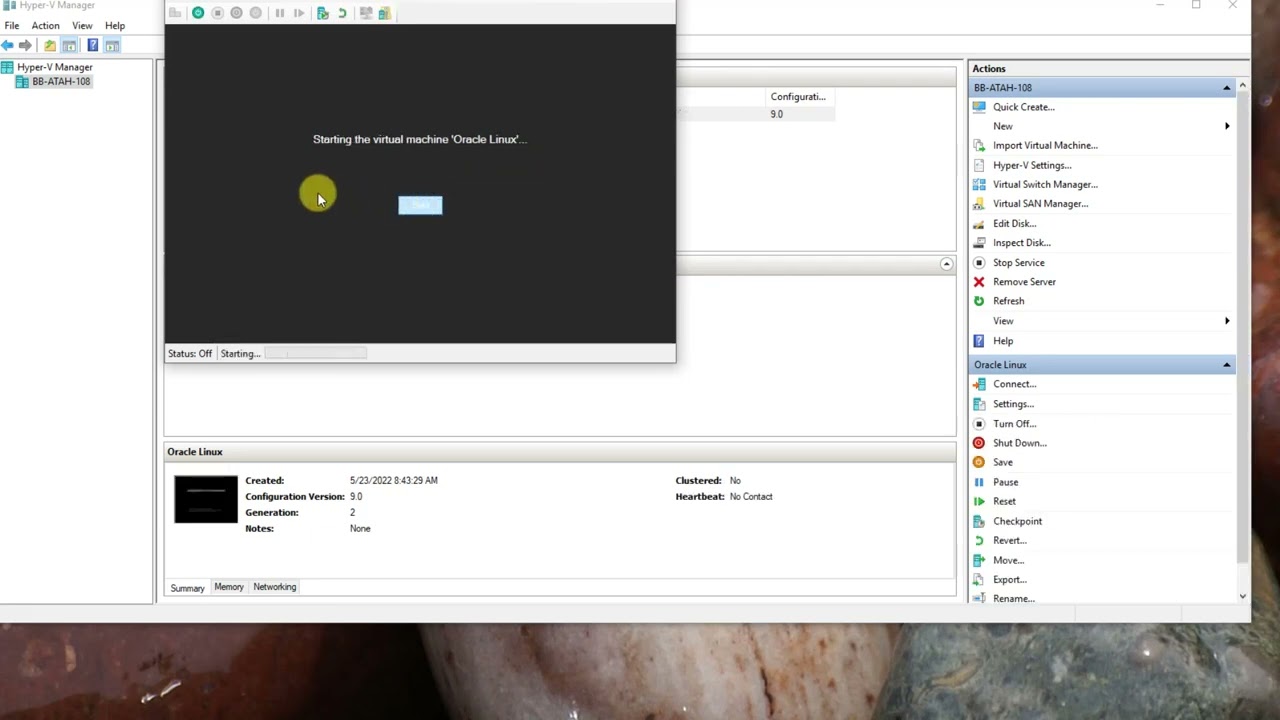
Task: Click the Shut Down icon in VM toolbar
Action: point(236,13)
